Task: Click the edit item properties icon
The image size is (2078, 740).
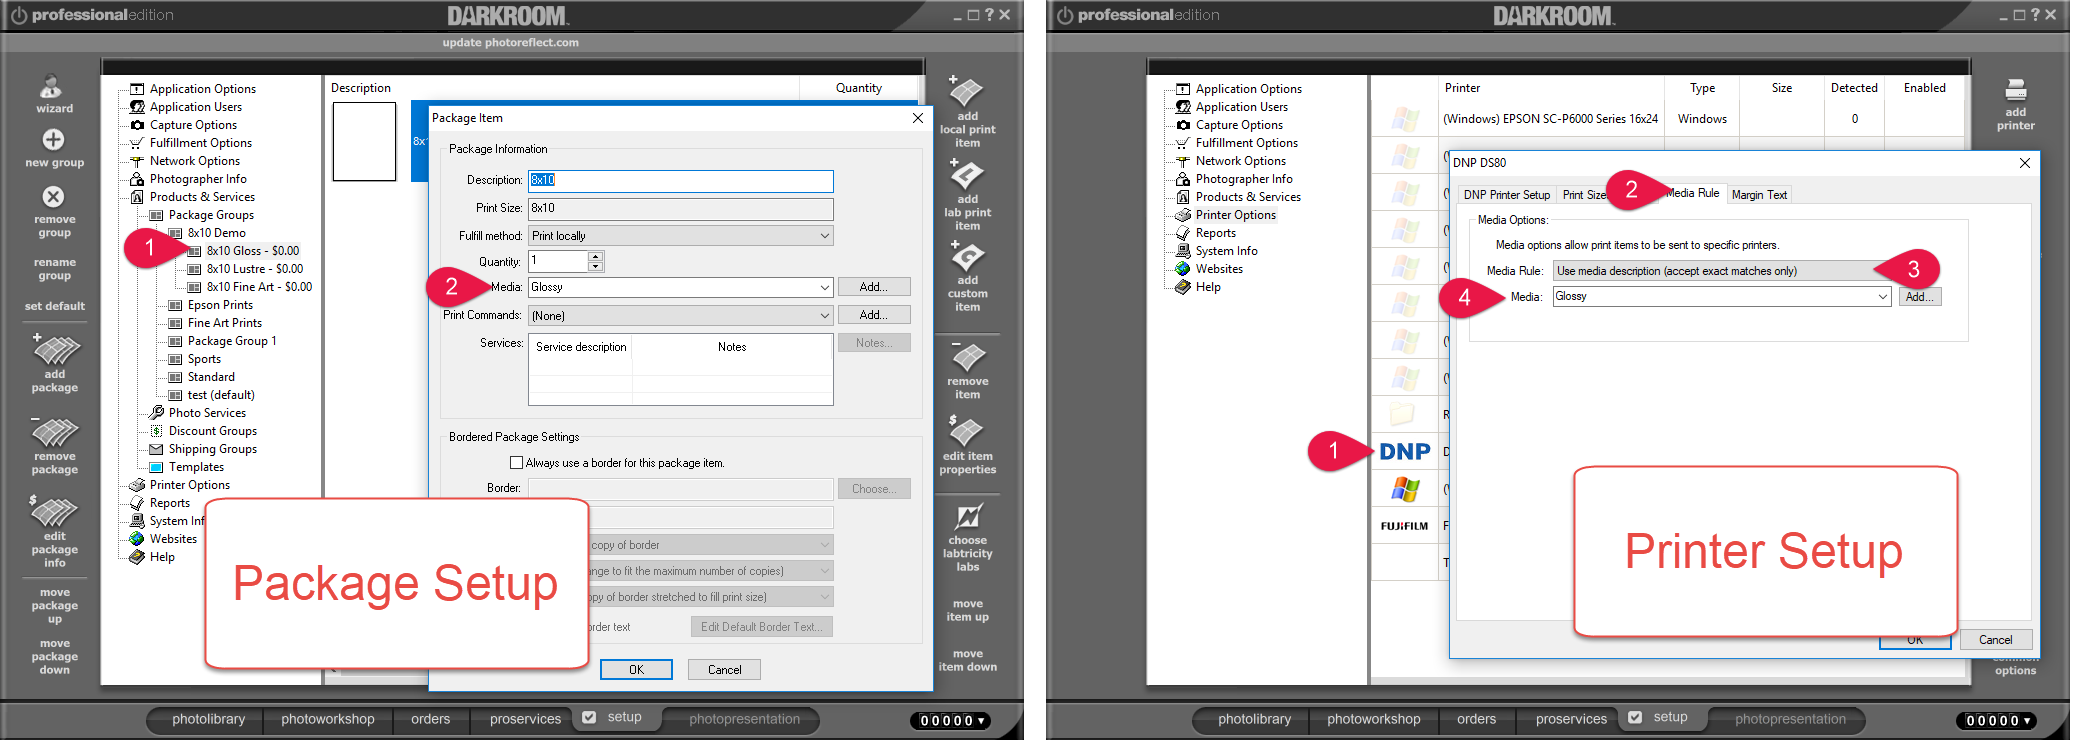Action: pos(966,431)
